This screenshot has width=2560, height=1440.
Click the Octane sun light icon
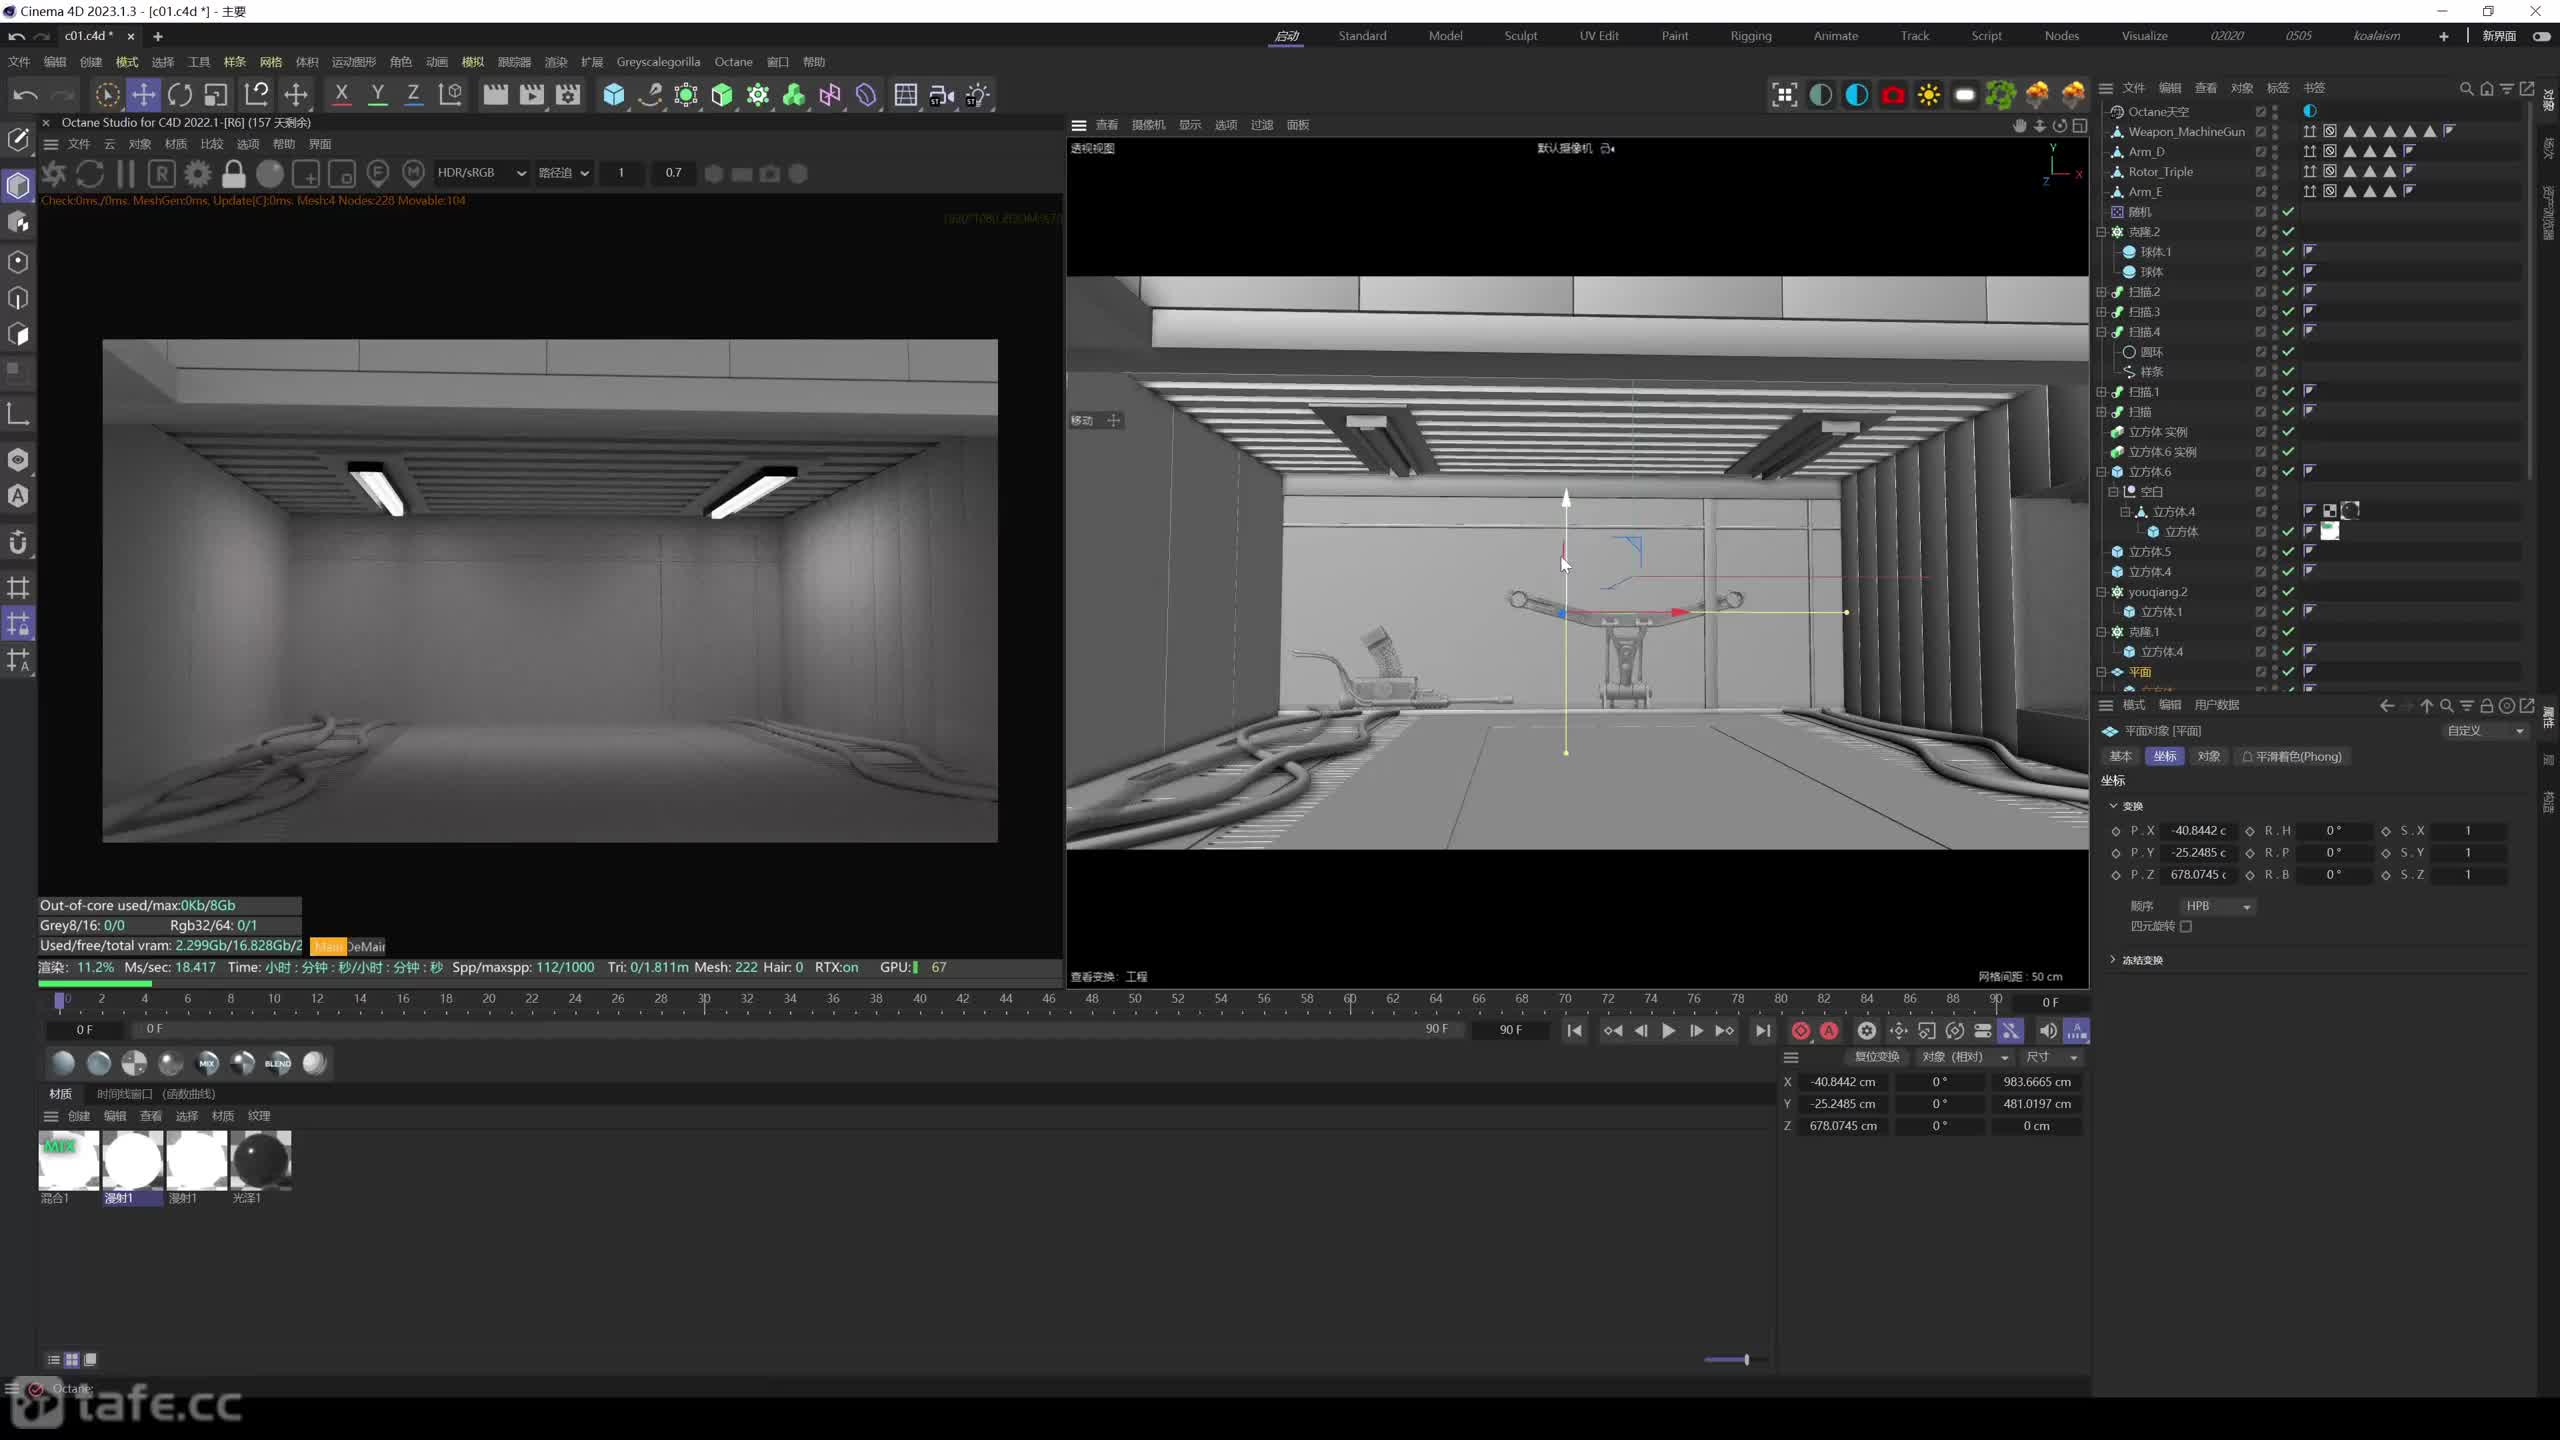point(1929,95)
